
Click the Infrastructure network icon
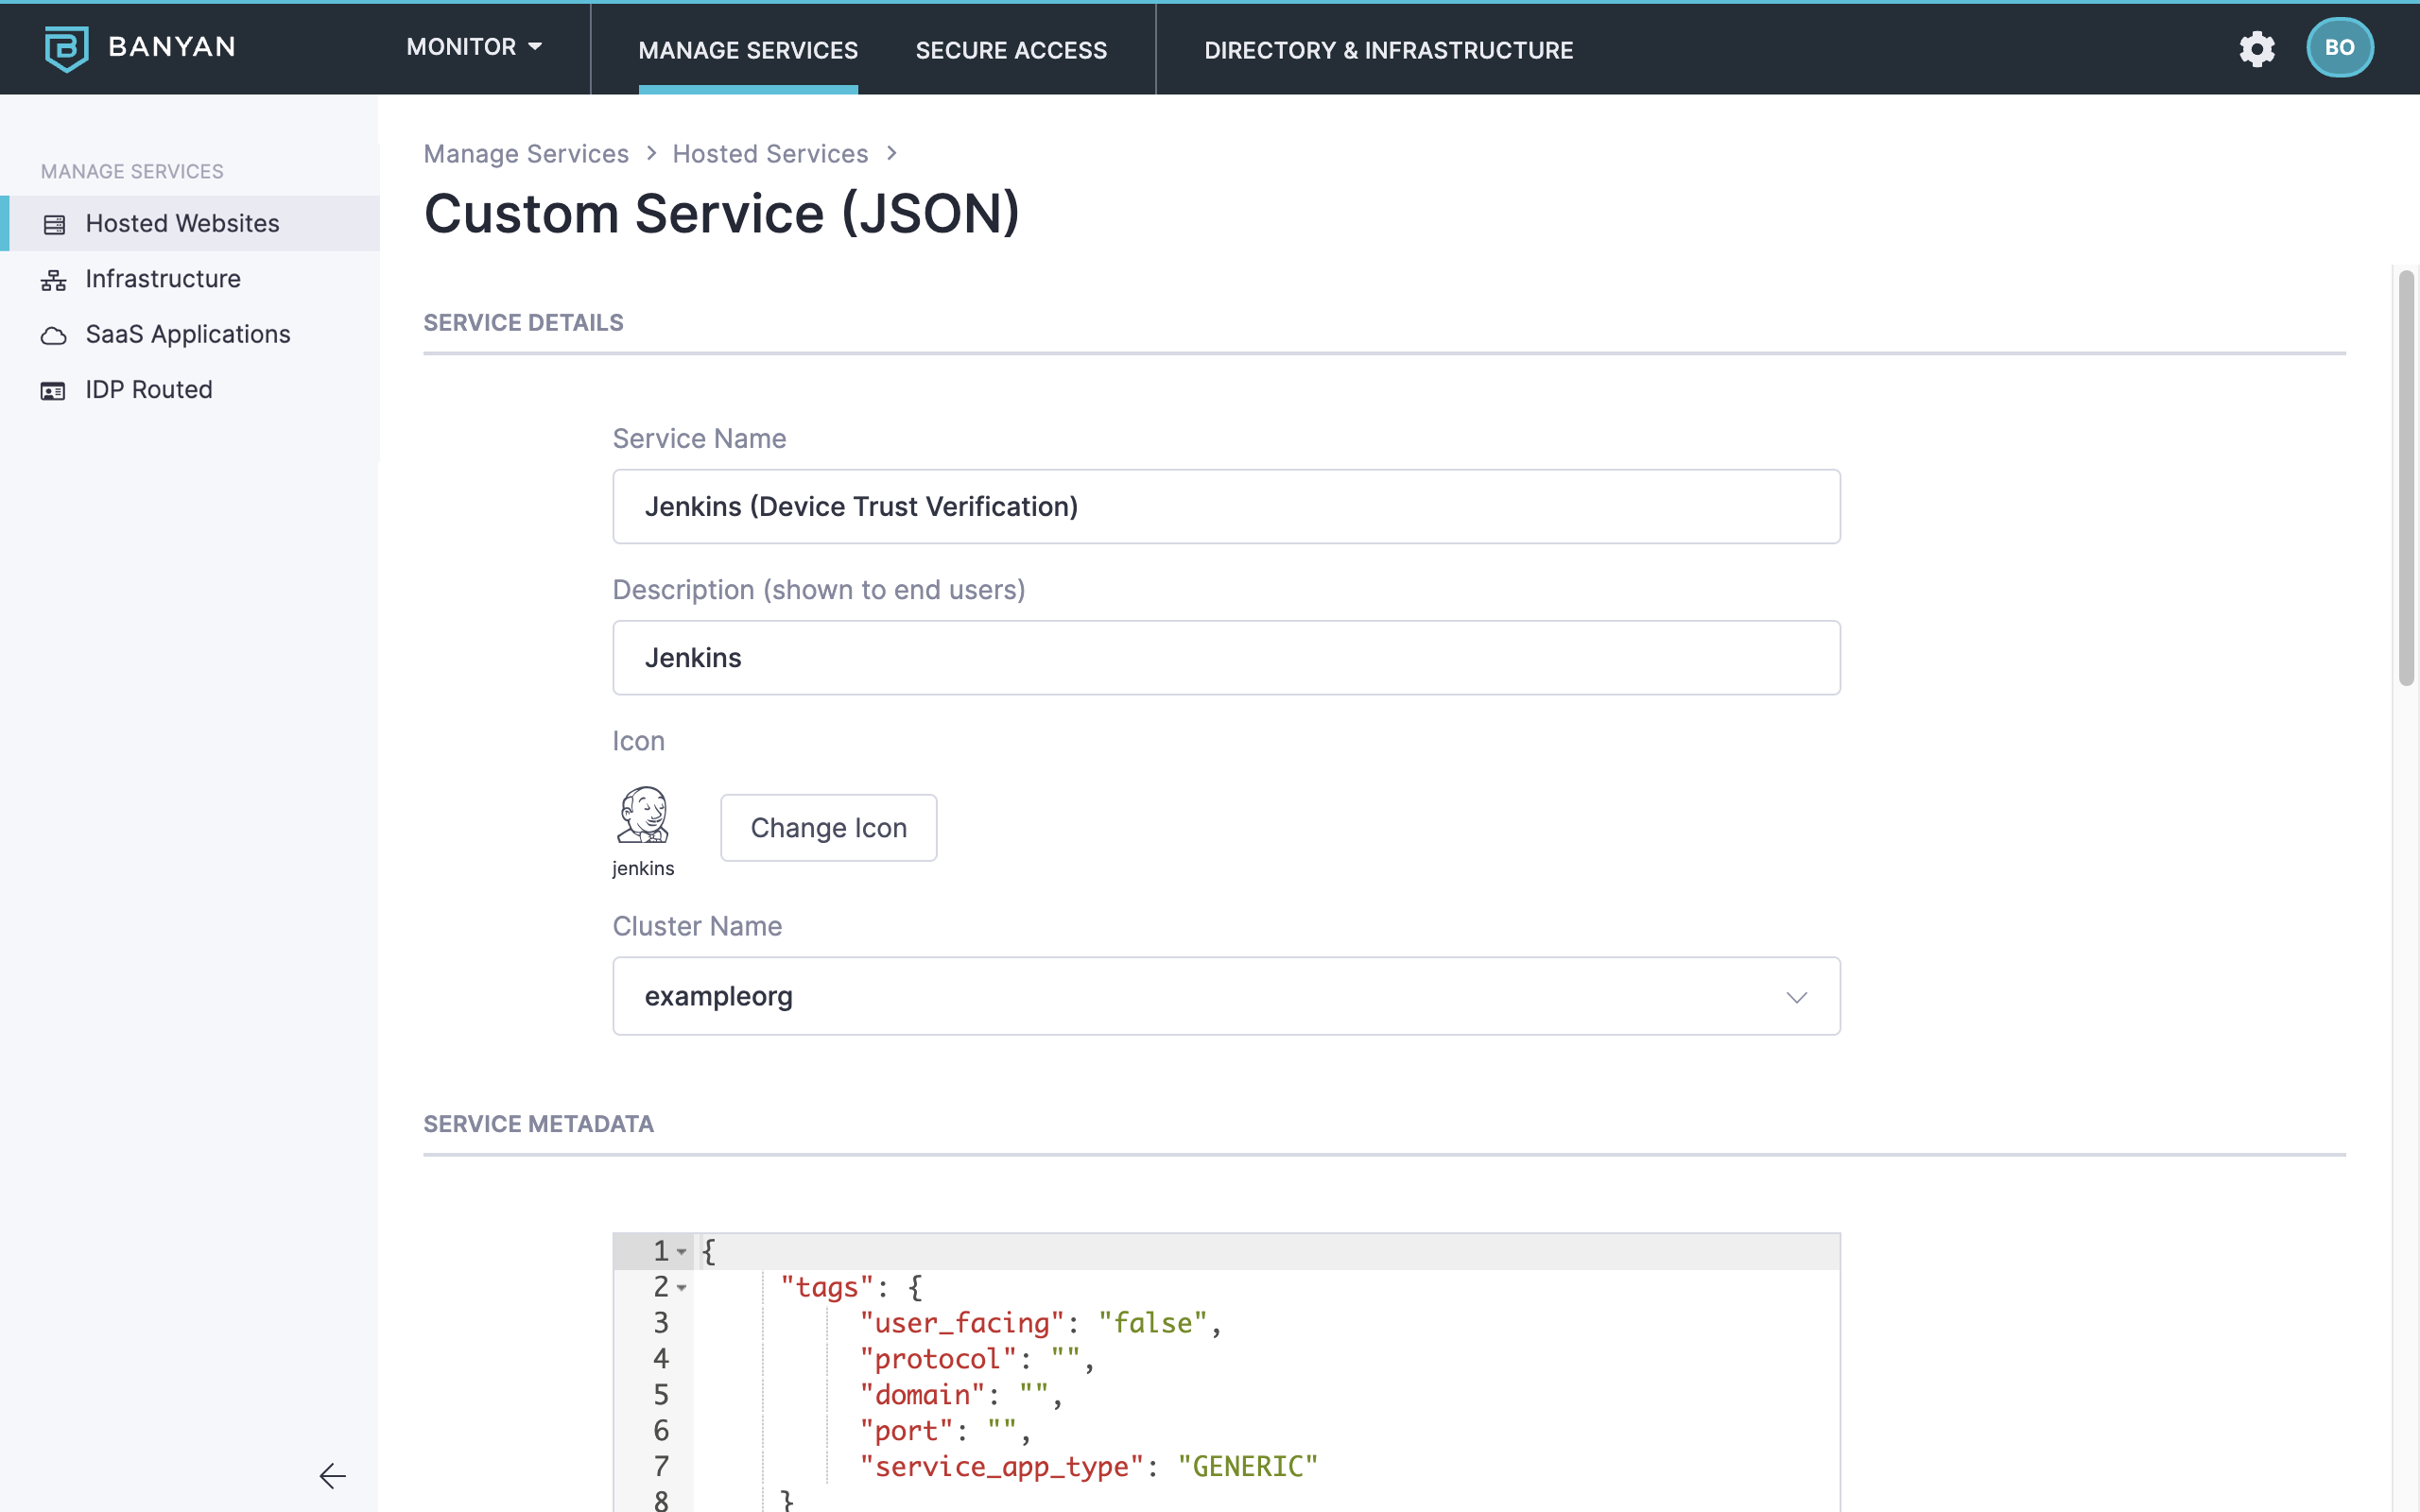54,280
